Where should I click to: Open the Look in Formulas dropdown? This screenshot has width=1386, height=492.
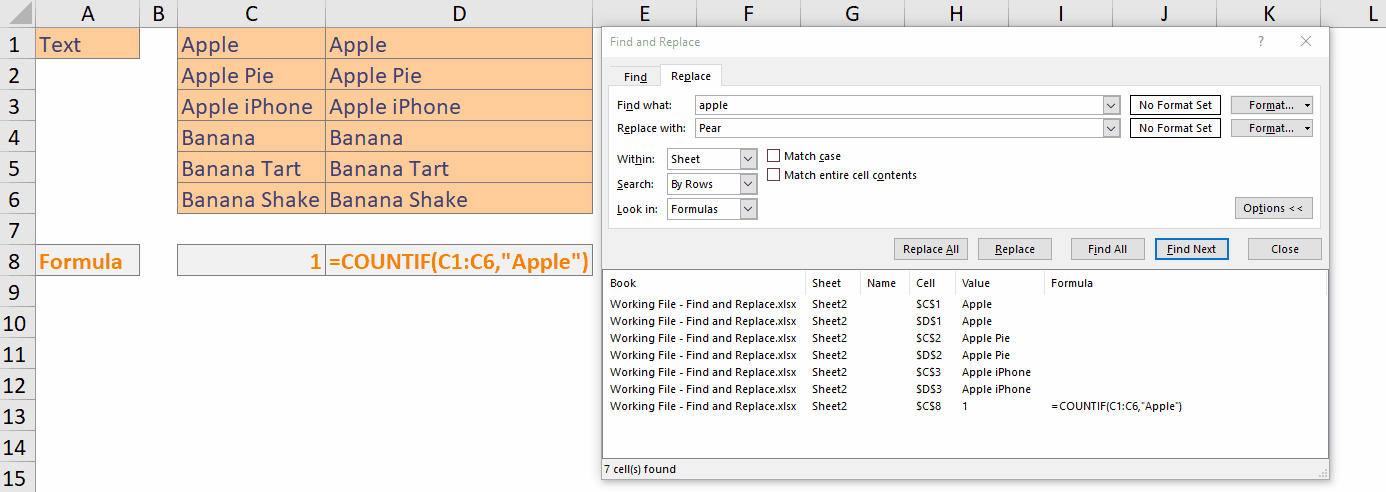(748, 209)
